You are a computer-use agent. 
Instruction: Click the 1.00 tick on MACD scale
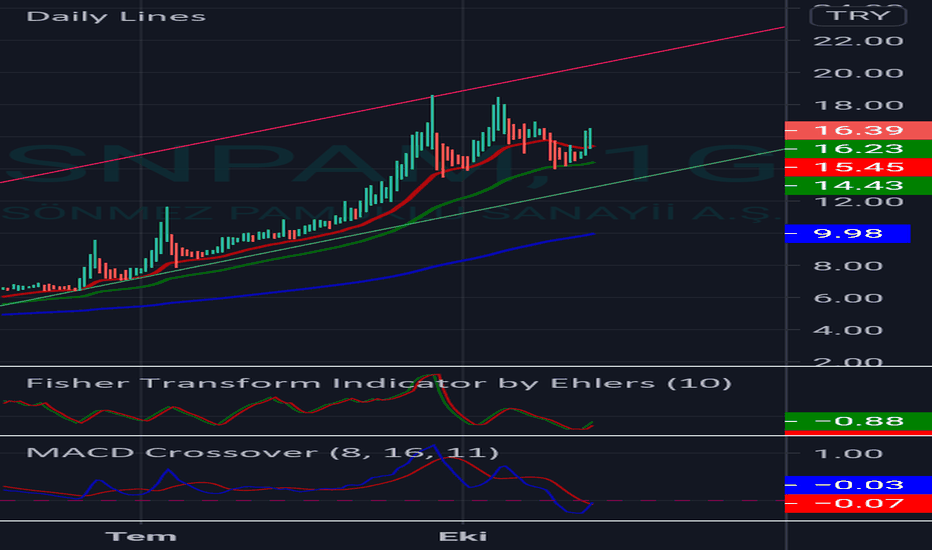coord(848,454)
